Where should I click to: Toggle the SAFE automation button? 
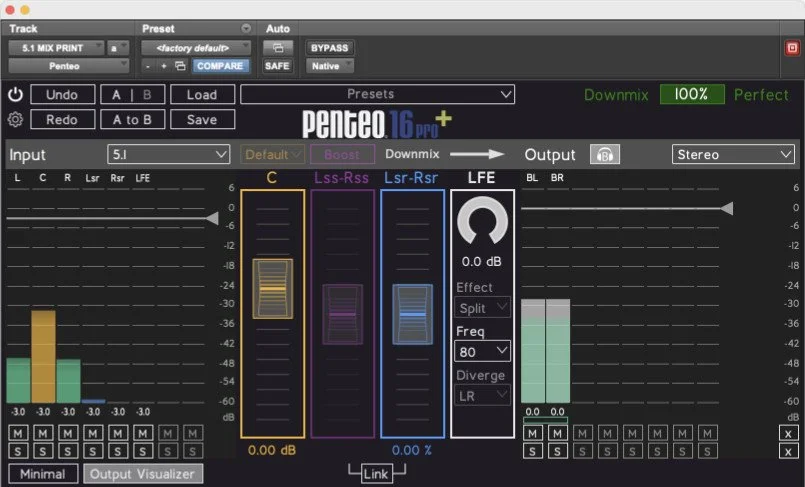tap(277, 66)
